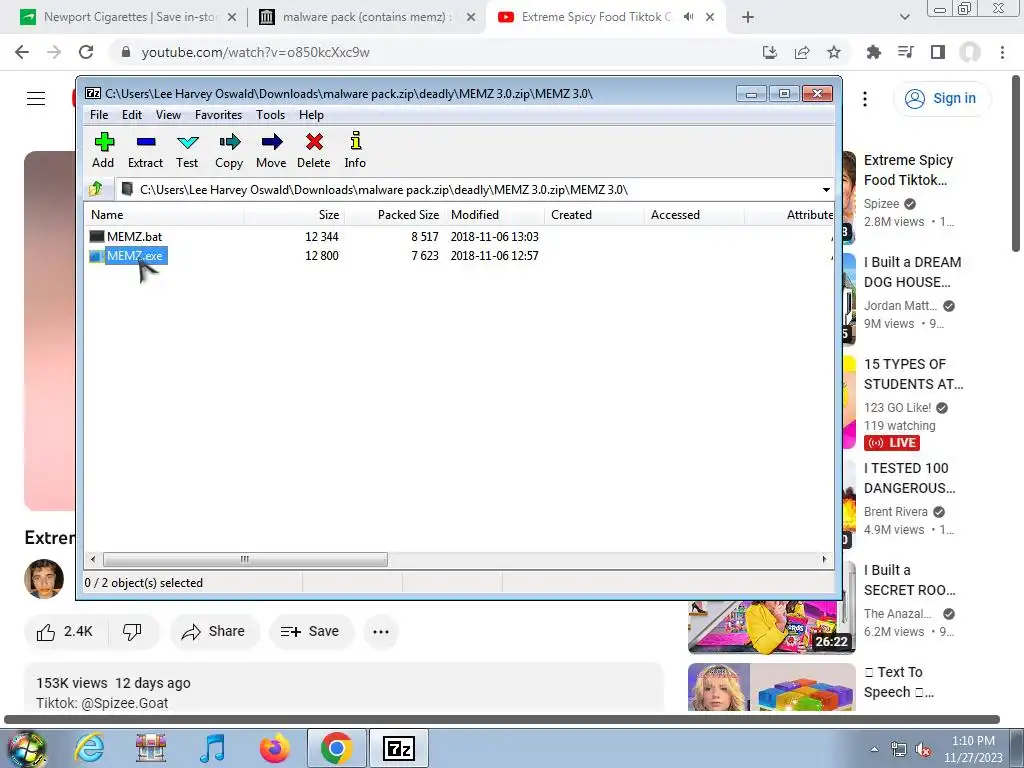Open the Help menu
This screenshot has width=1024, height=768.
(x=312, y=115)
